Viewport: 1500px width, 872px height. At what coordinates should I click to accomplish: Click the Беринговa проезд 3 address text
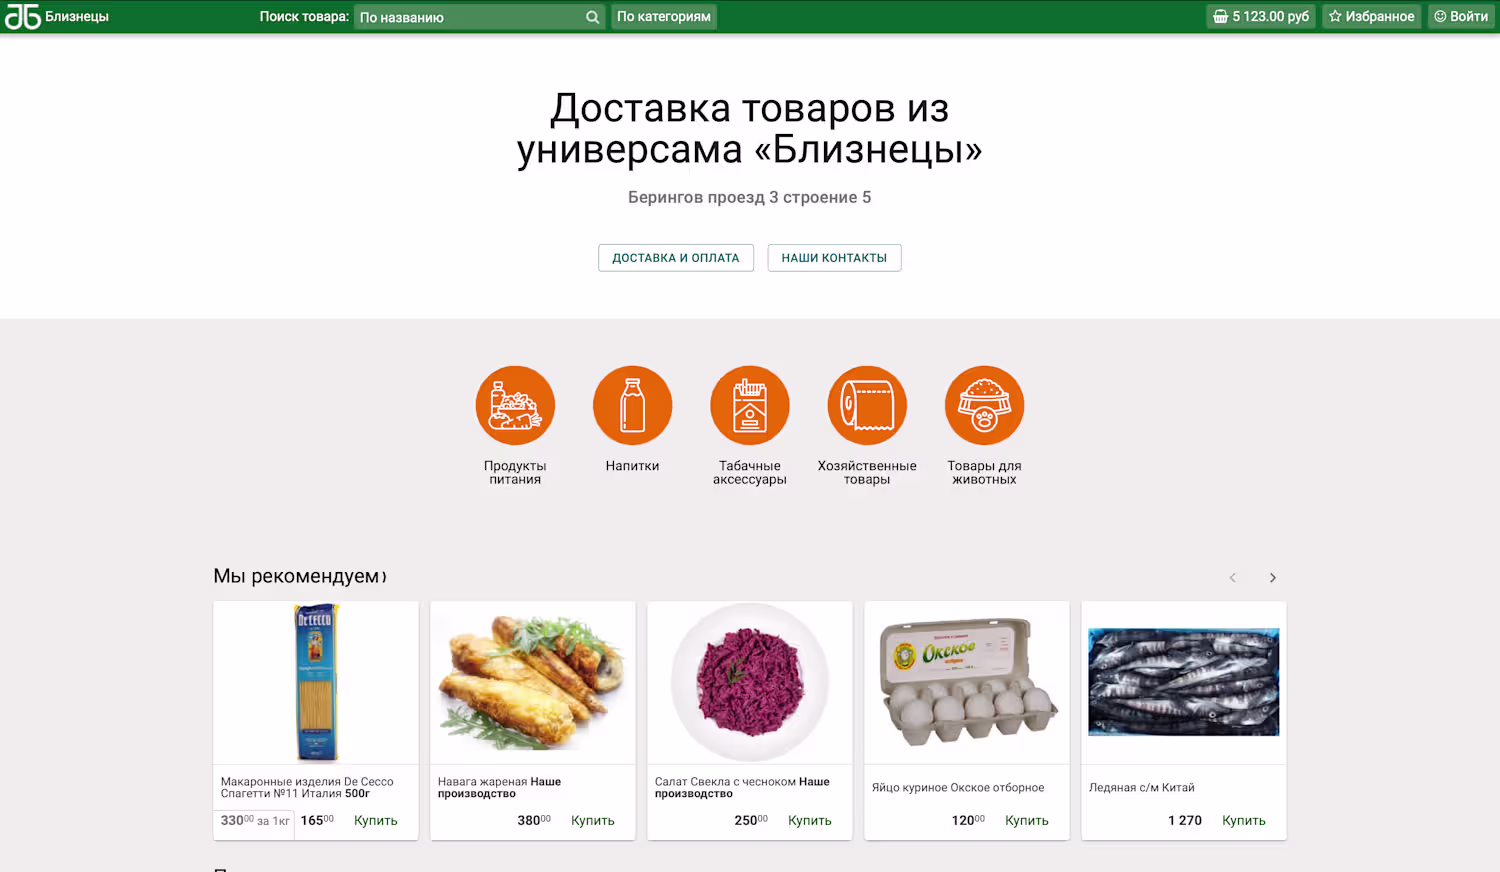coord(749,198)
